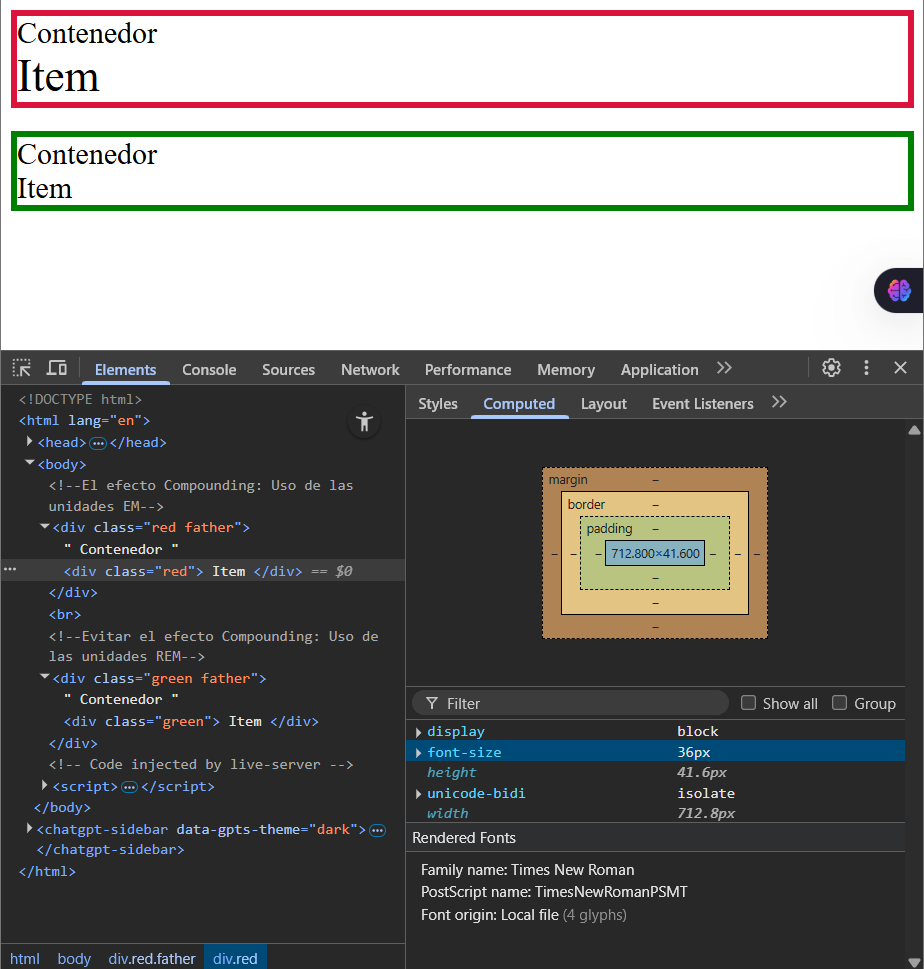Expand the script element node
Viewport: 924px width, 969px height.
click(45, 785)
